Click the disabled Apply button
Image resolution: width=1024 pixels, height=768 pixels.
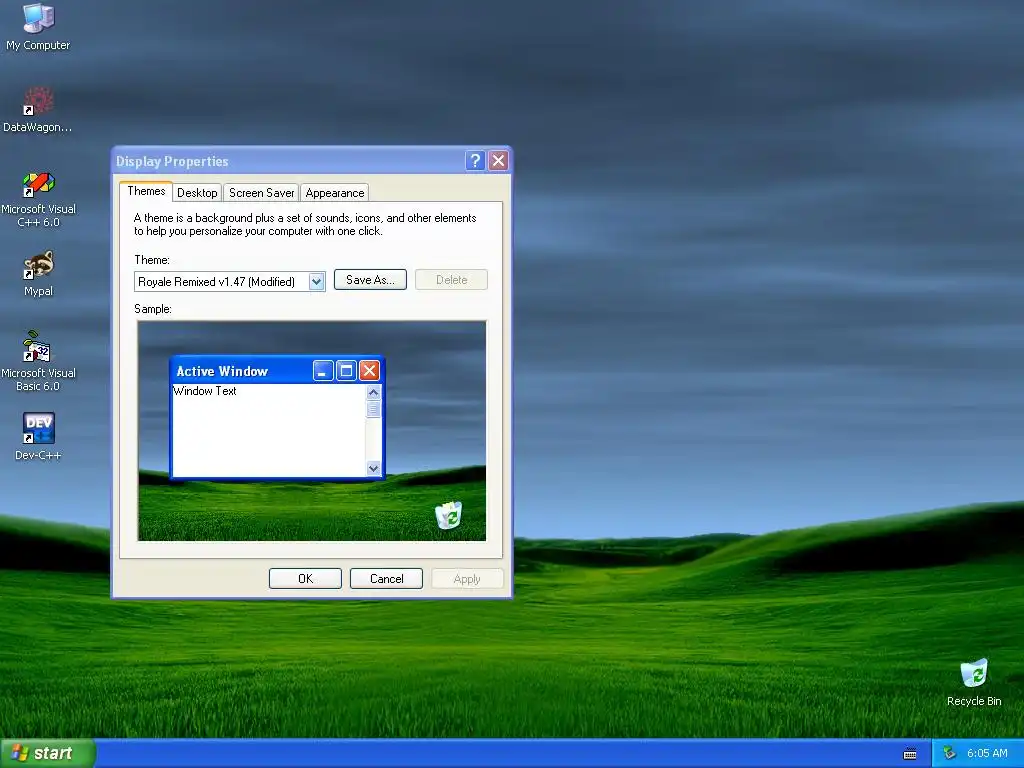pos(467,579)
